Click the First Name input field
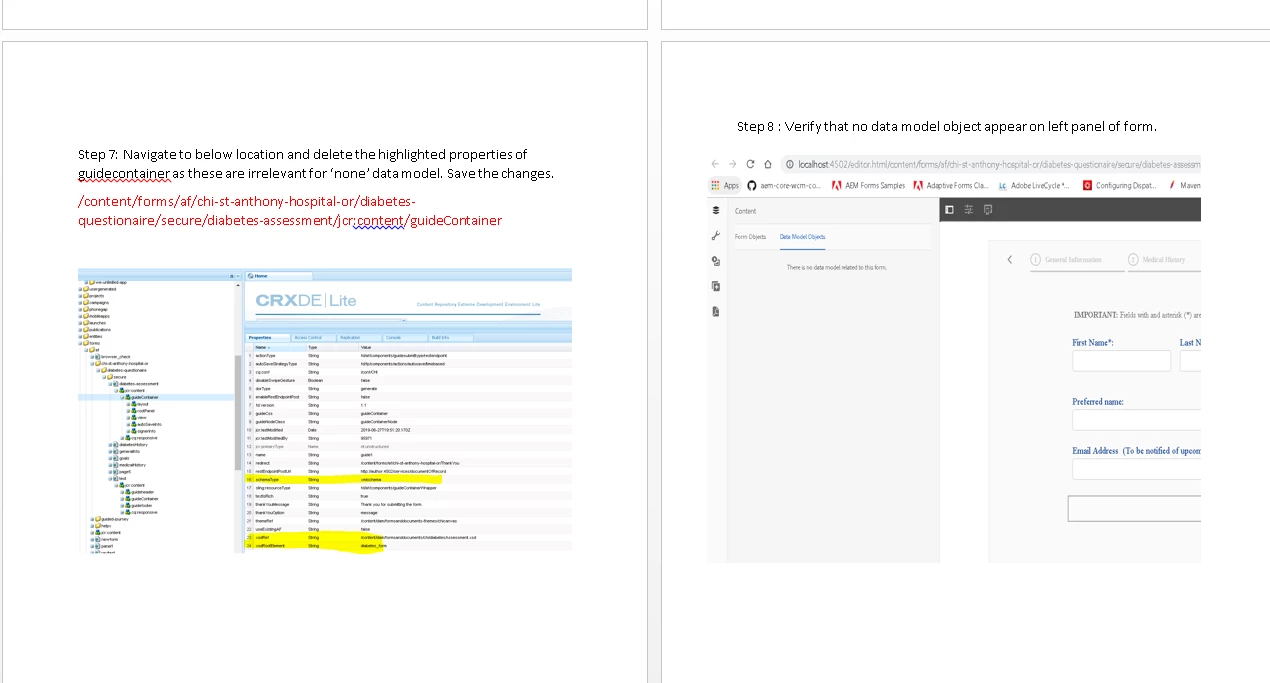 click(1121, 361)
